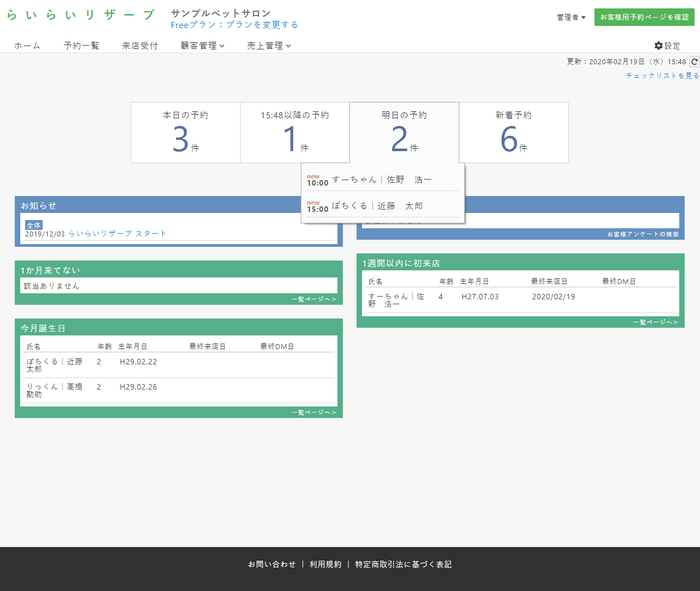Expand the 顧客管理 menu
Screen dimensions: 700x591
pos(202,46)
